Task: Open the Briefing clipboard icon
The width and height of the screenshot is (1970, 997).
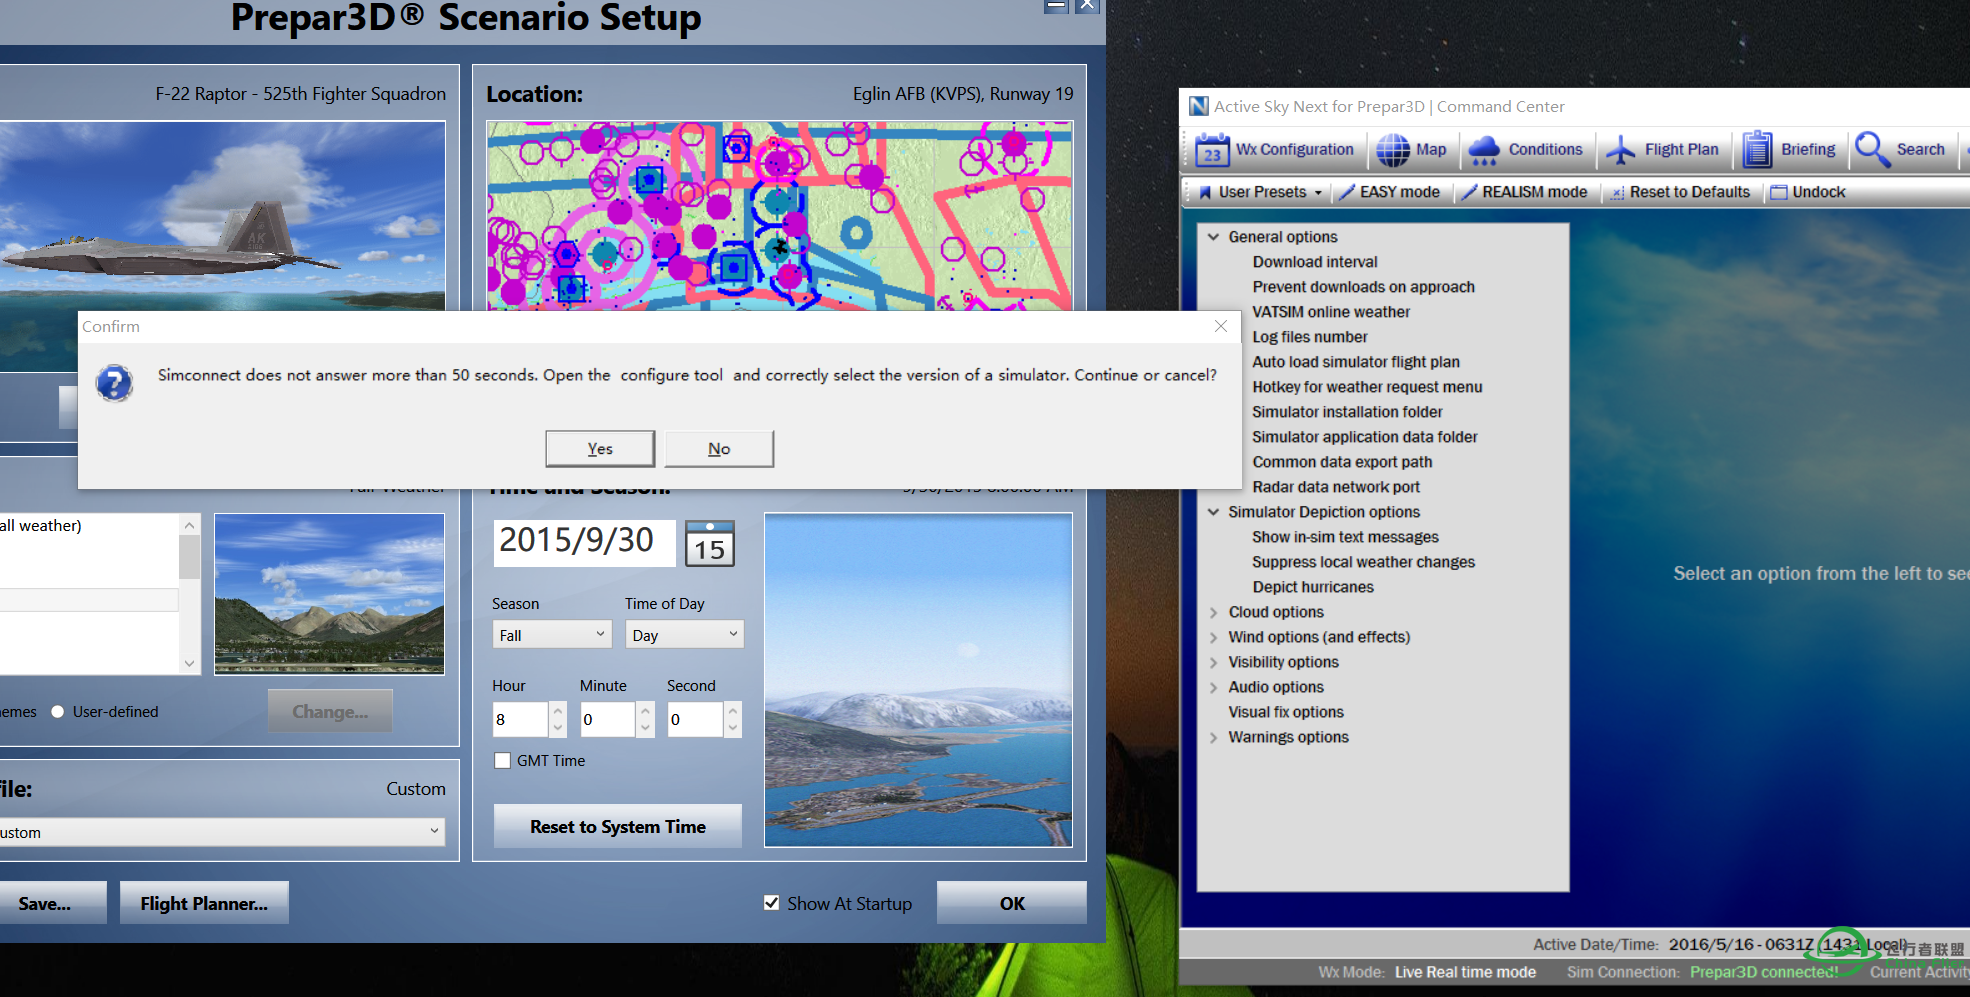Action: [x=1757, y=150]
